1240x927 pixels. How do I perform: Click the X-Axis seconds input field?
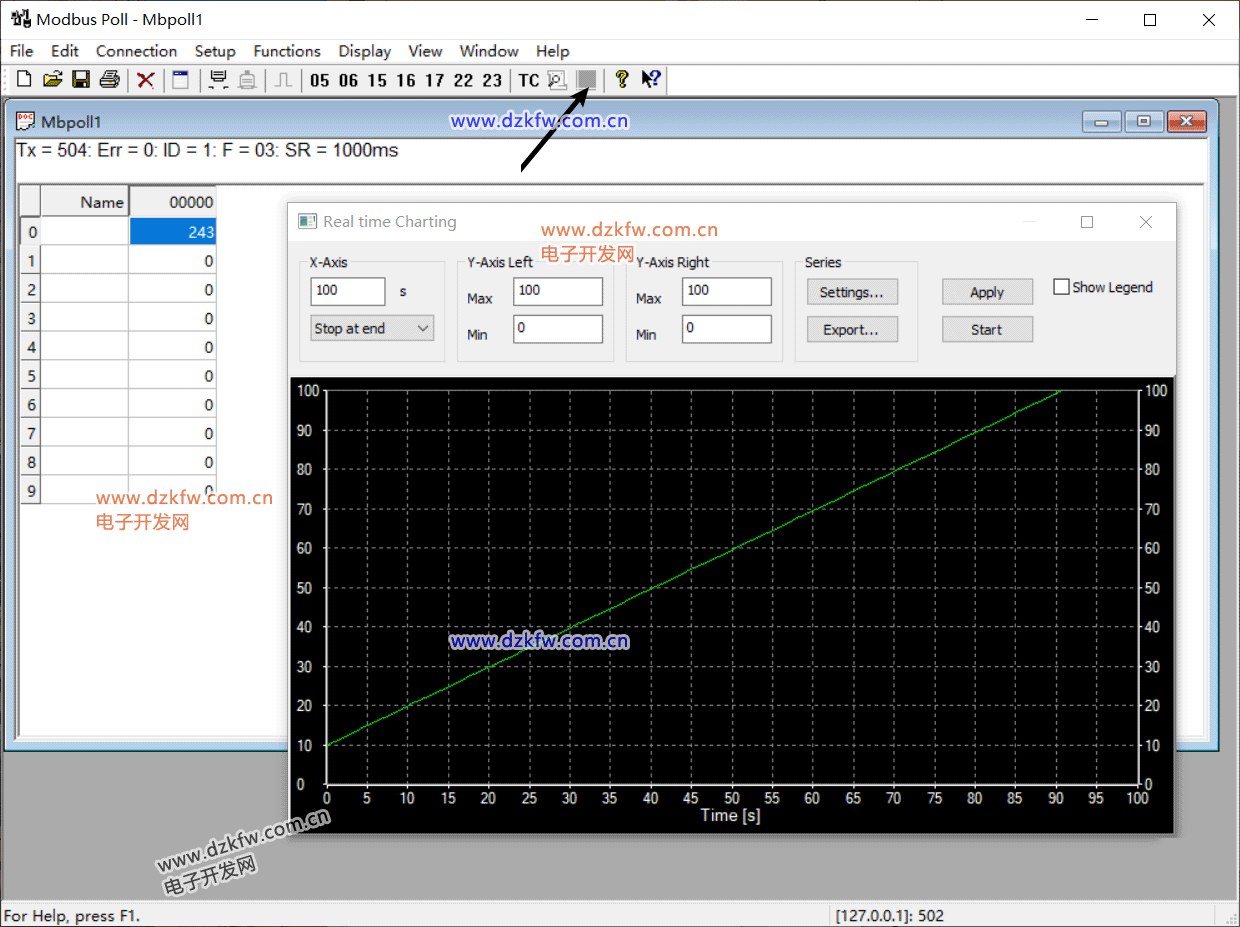coord(347,291)
